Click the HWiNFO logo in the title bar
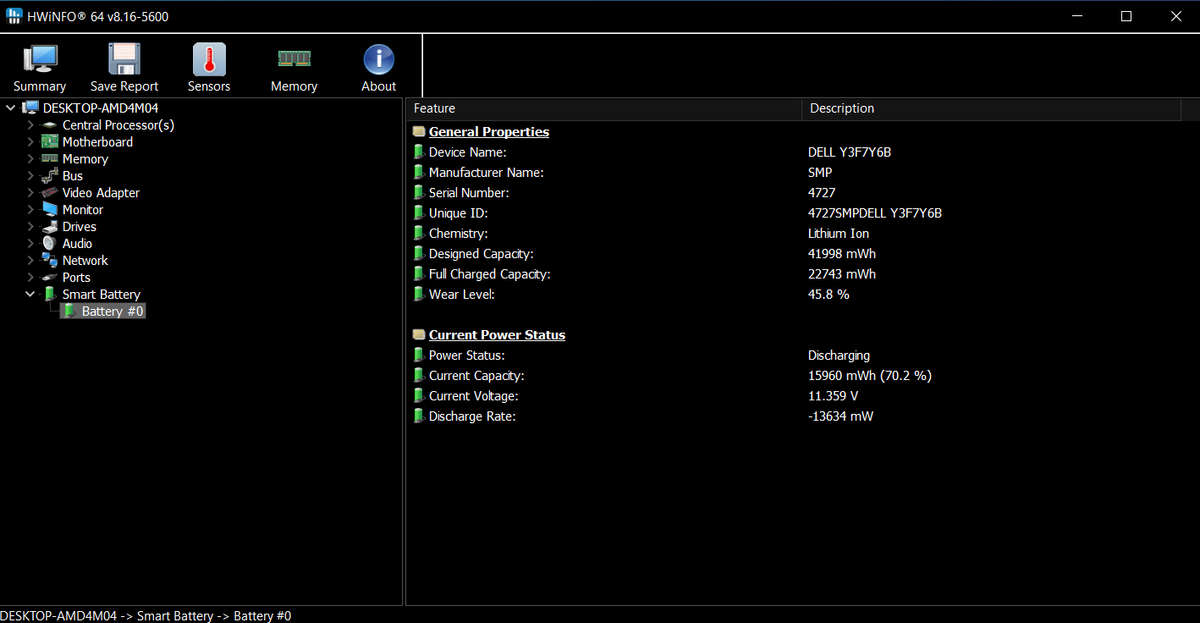Viewport: 1200px width, 623px height. pos(14,15)
